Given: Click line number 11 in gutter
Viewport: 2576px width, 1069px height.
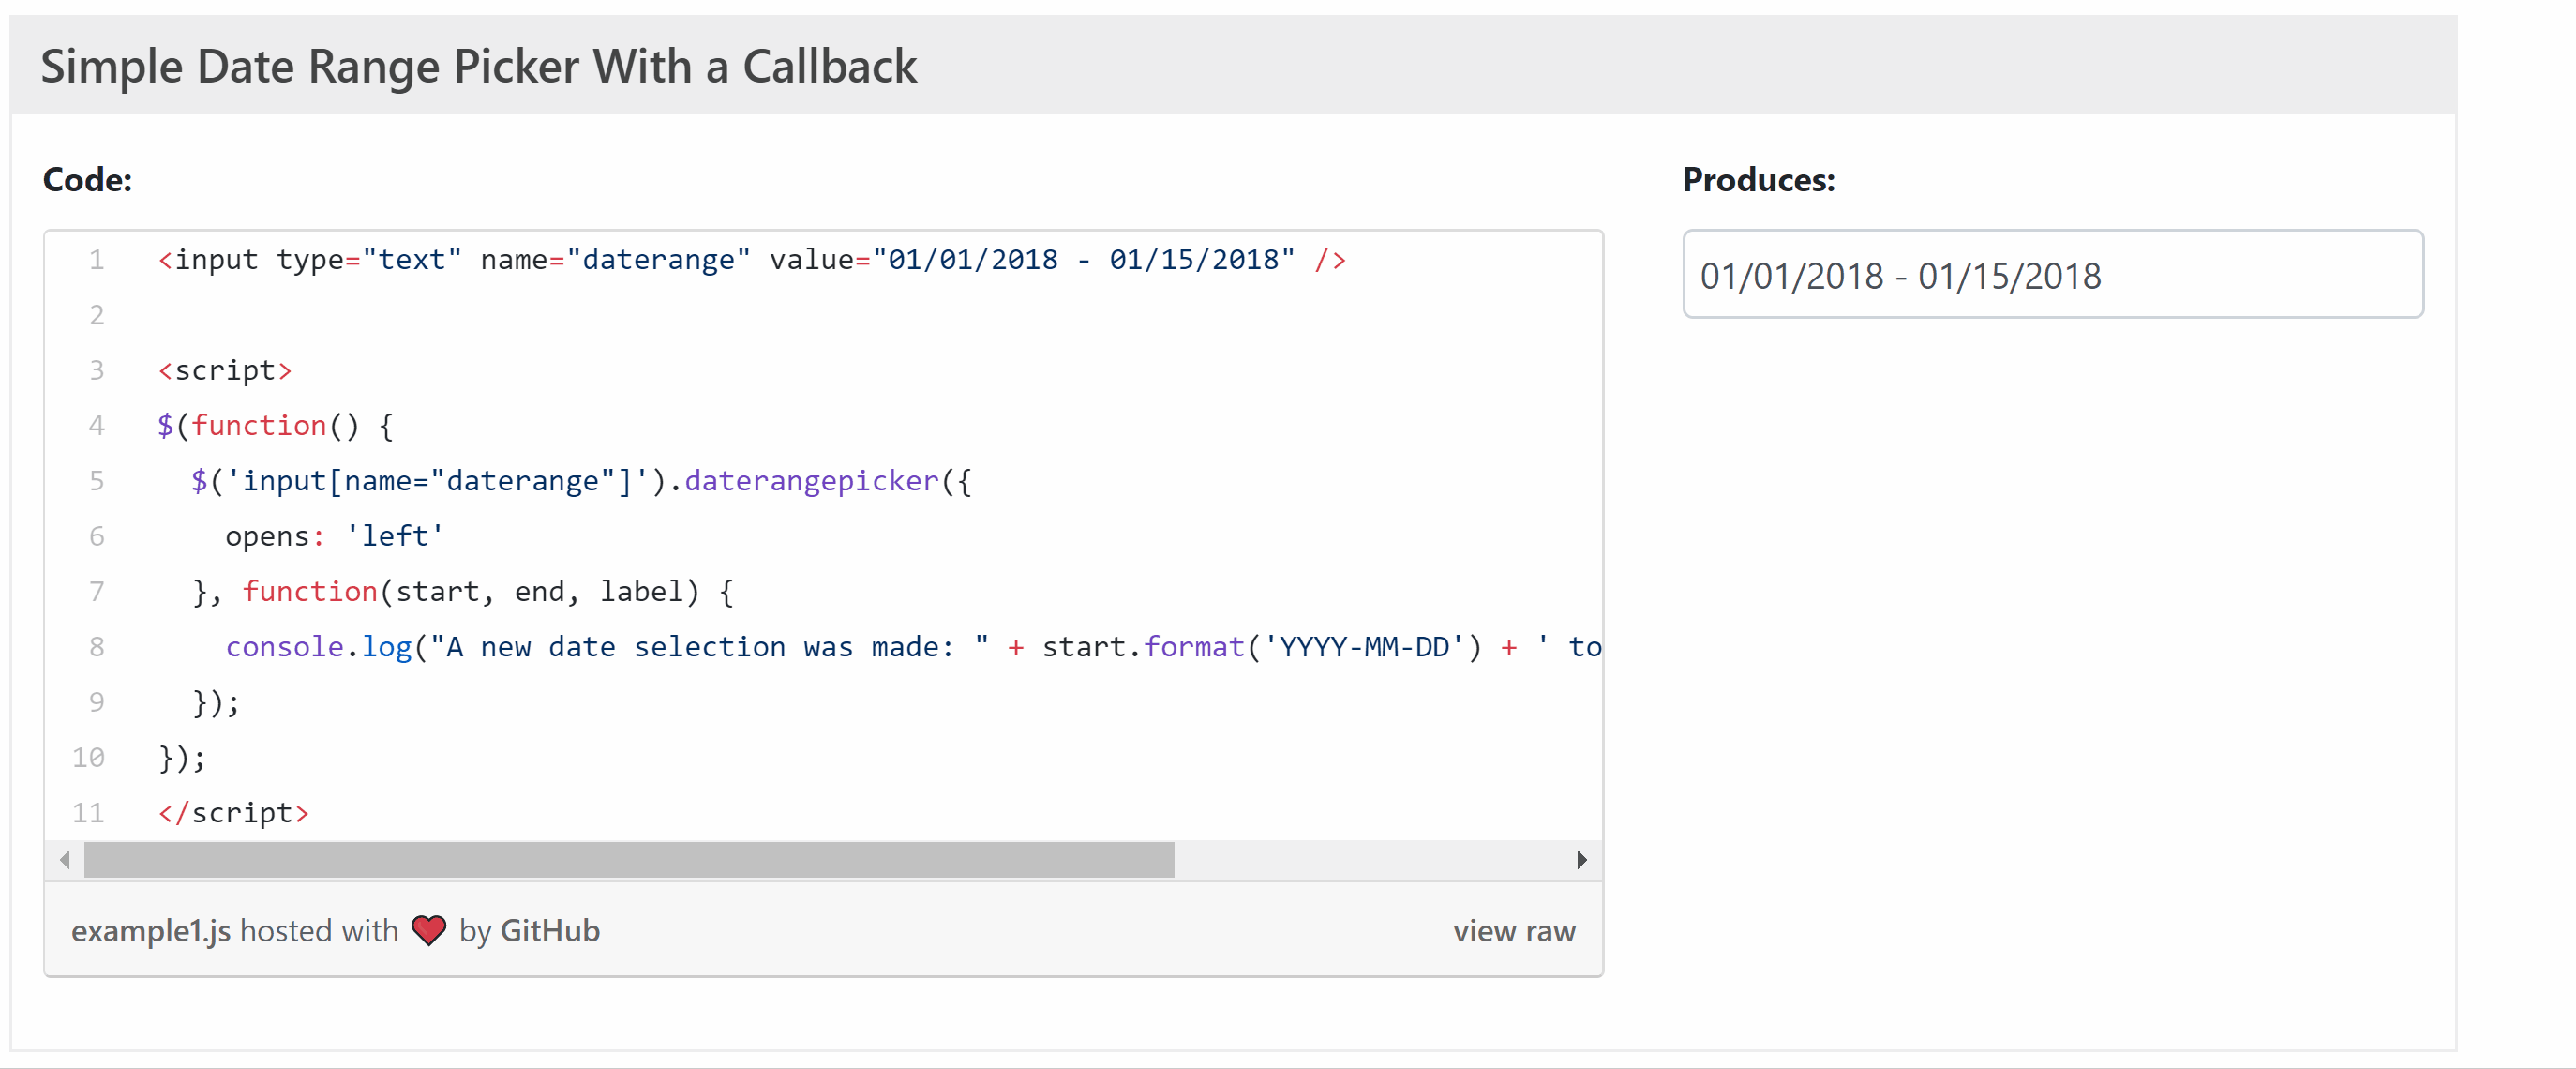Looking at the screenshot, I should tap(88, 813).
